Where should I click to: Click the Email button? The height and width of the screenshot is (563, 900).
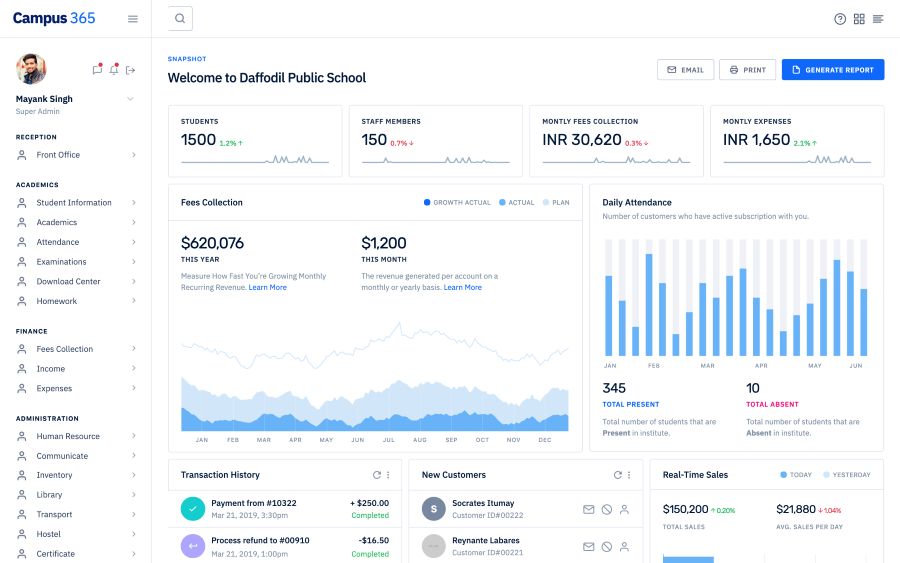tap(685, 69)
